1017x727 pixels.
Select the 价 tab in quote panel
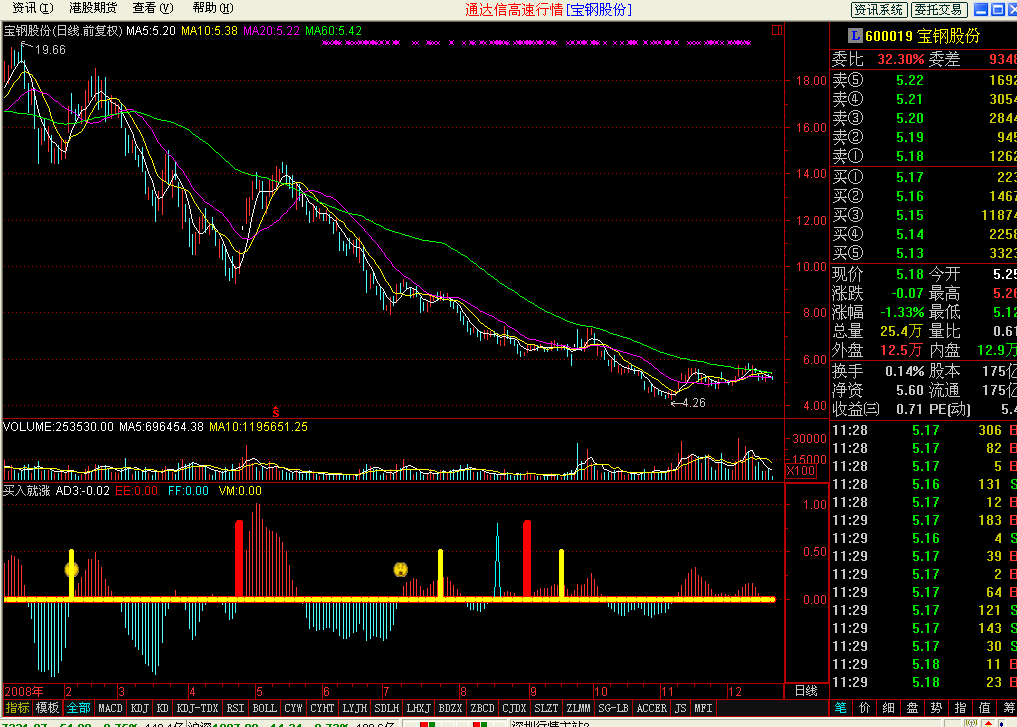click(865, 708)
